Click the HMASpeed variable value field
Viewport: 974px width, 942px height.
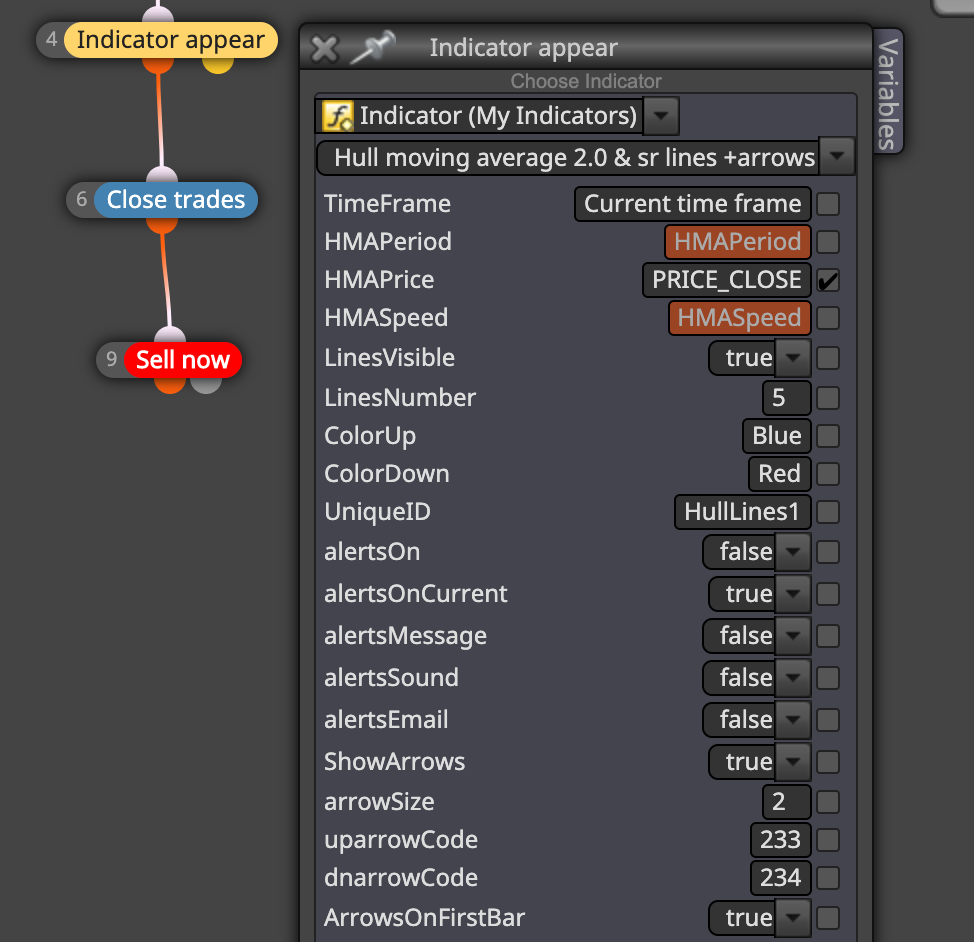[x=739, y=318]
